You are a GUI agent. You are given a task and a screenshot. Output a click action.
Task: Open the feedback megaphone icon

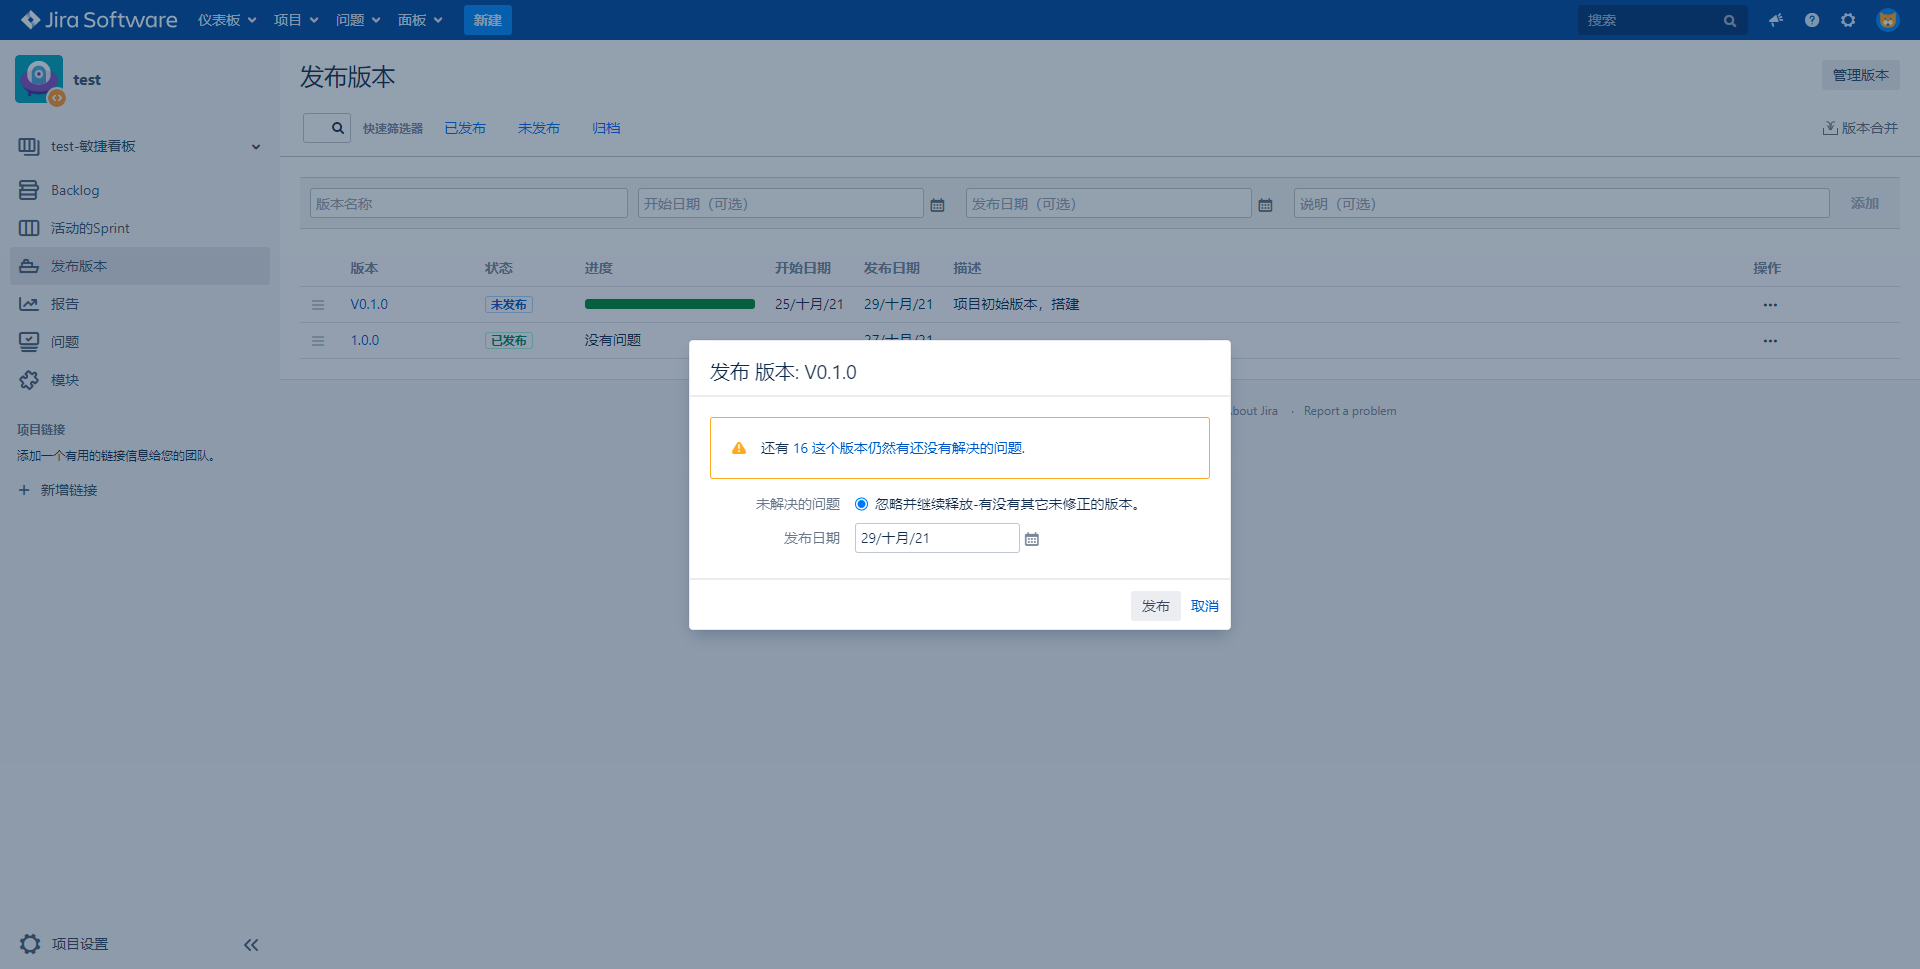1776,20
